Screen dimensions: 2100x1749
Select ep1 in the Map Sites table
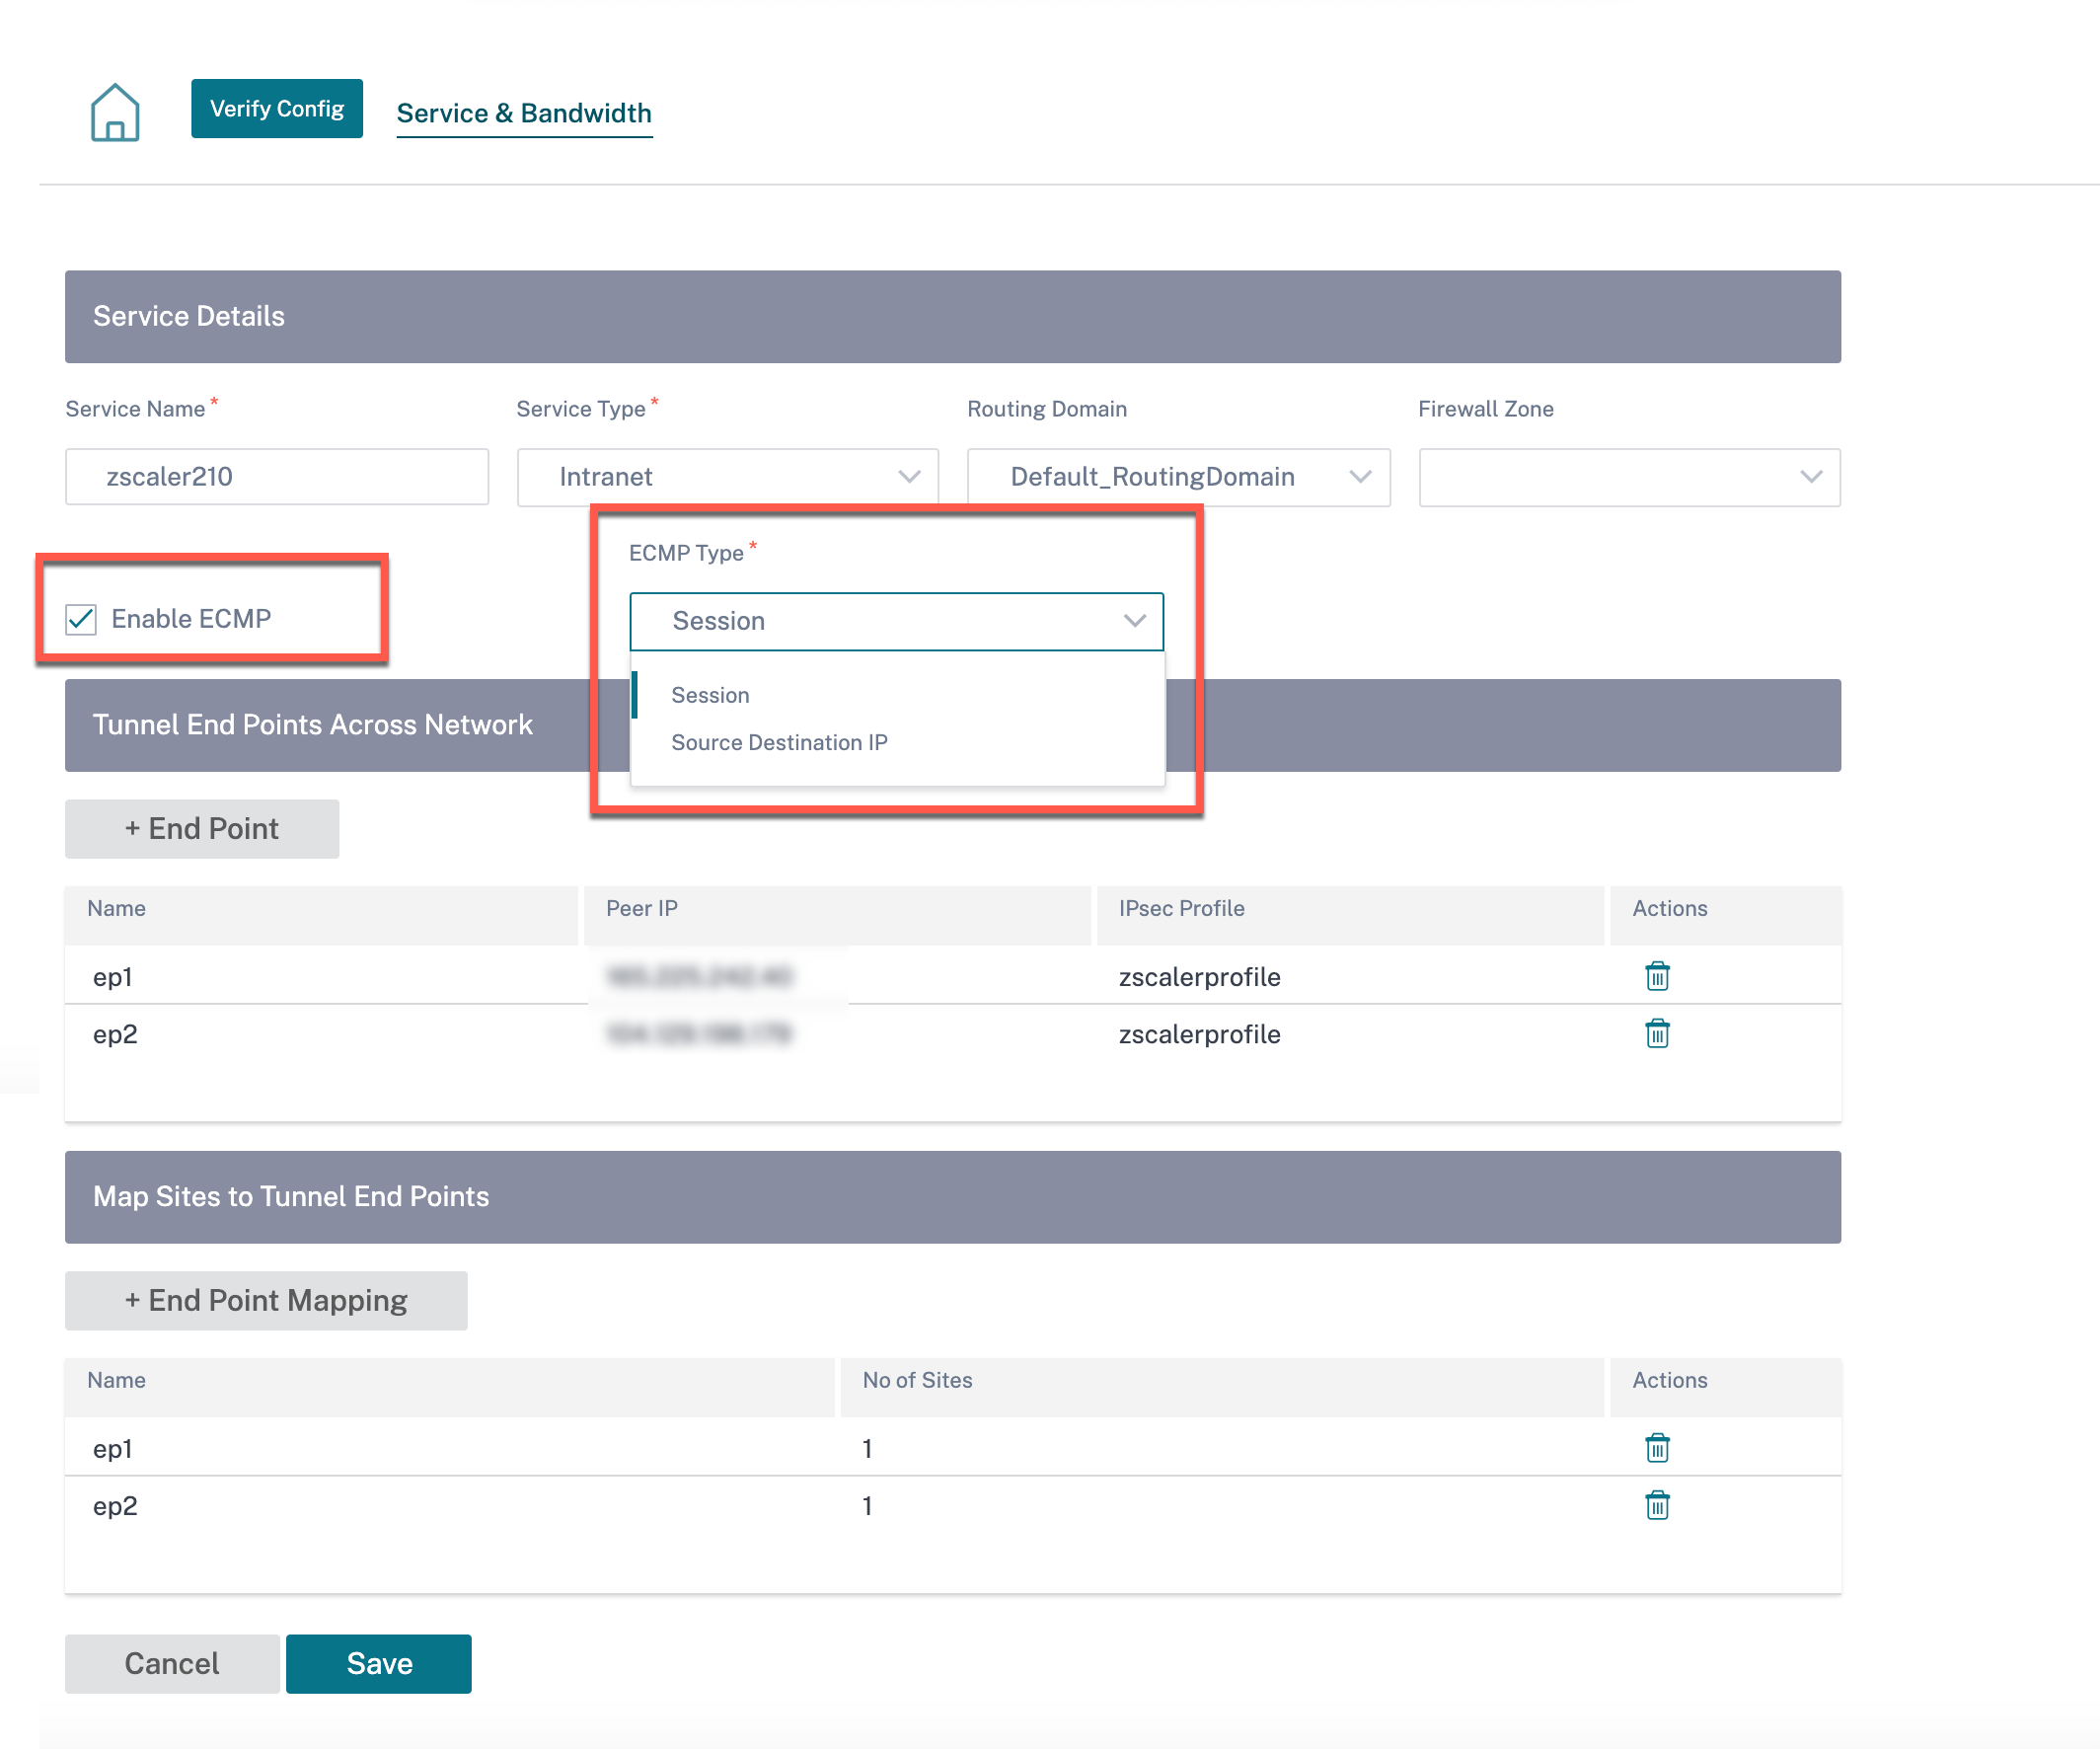tap(113, 1448)
